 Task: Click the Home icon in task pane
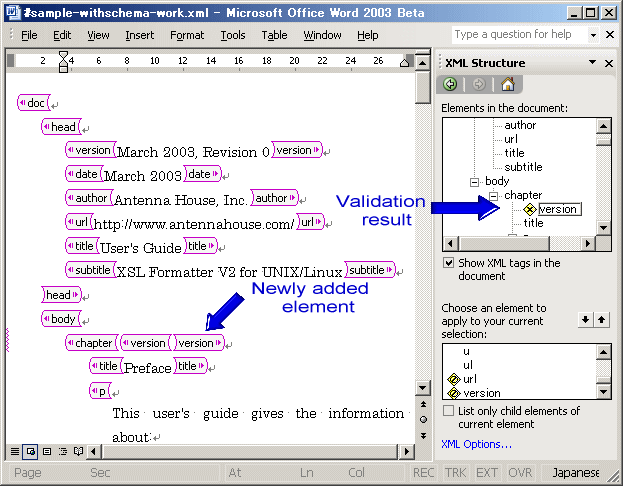tap(508, 84)
